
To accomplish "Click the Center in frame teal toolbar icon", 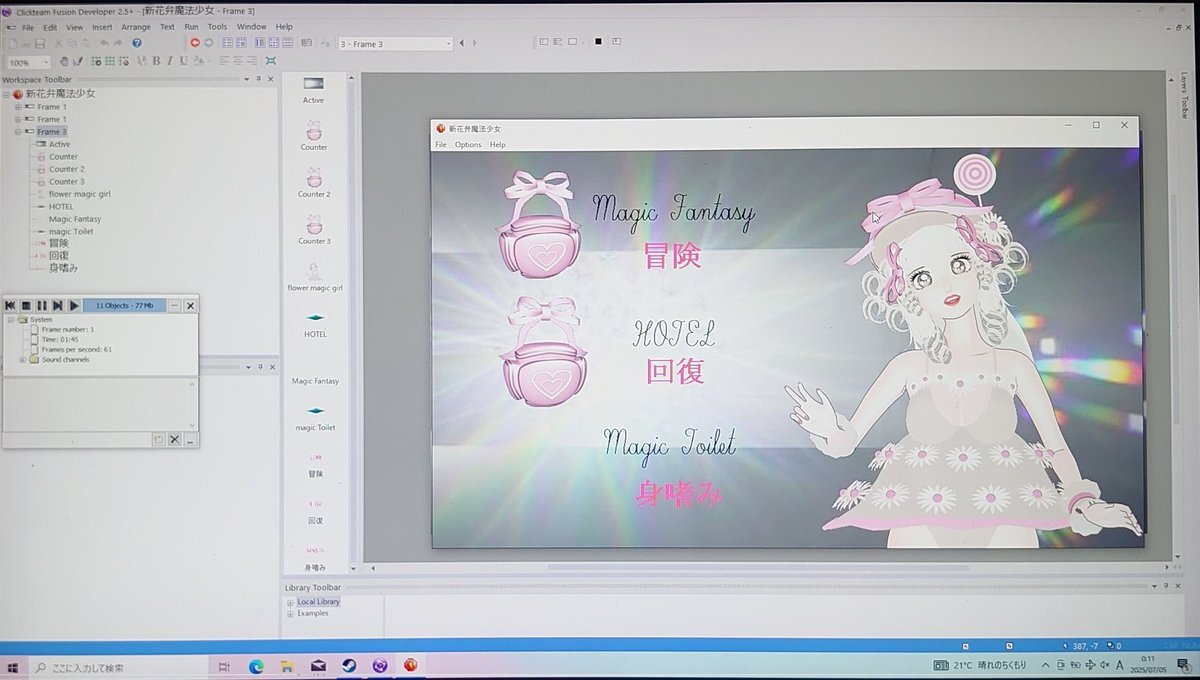I will click(270, 61).
